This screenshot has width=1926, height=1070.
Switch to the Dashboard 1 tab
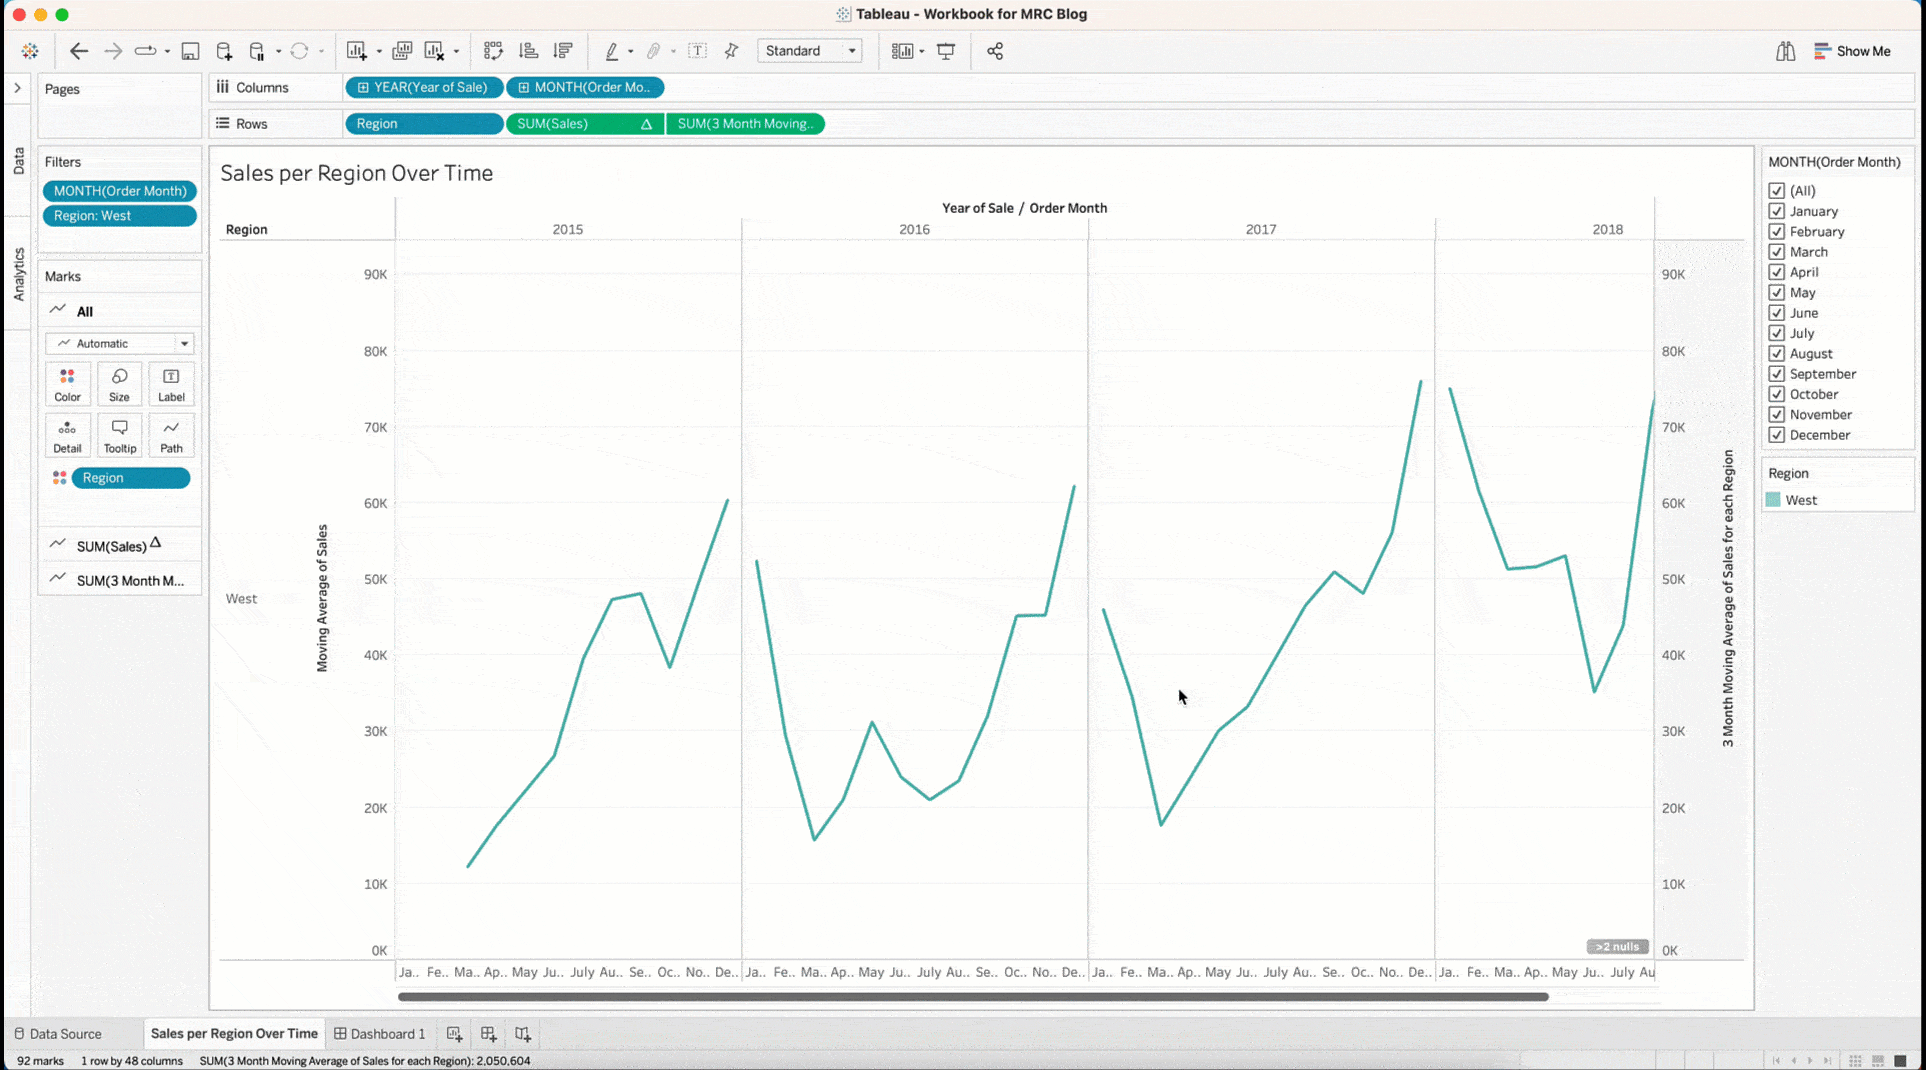click(x=379, y=1034)
